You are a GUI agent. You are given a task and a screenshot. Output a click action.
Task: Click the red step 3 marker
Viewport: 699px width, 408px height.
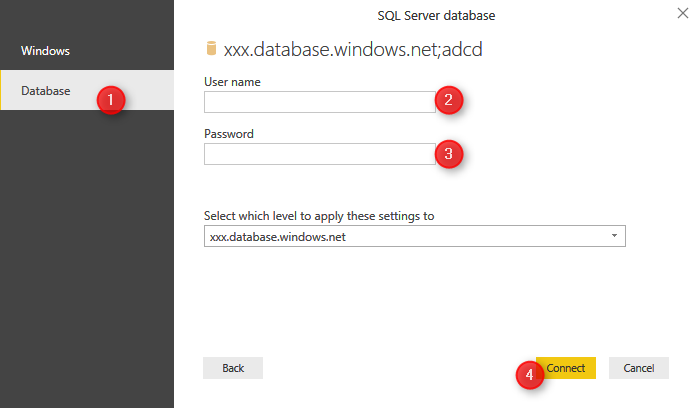click(x=449, y=153)
